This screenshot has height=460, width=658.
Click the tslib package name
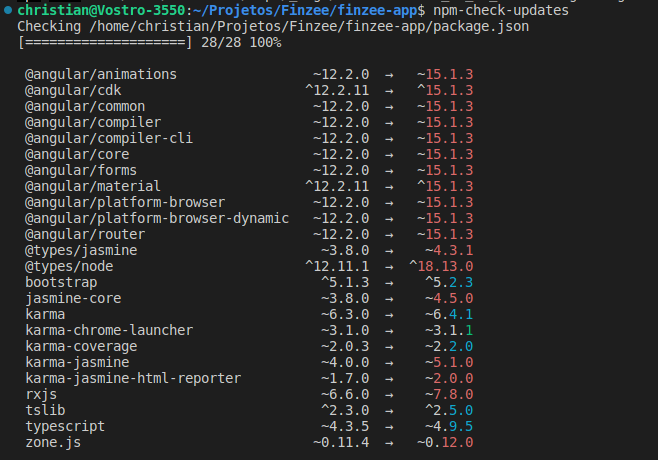pyautogui.click(x=45, y=410)
